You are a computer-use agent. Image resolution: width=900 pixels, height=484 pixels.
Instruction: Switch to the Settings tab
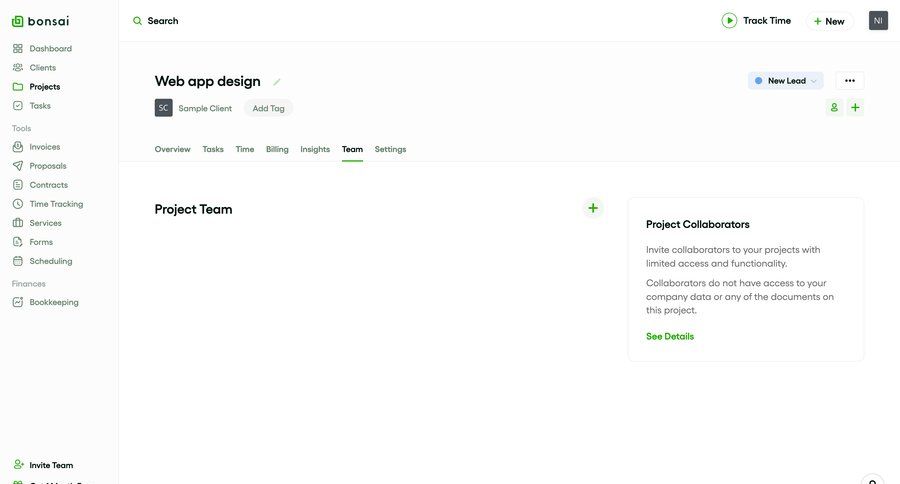tap(390, 149)
